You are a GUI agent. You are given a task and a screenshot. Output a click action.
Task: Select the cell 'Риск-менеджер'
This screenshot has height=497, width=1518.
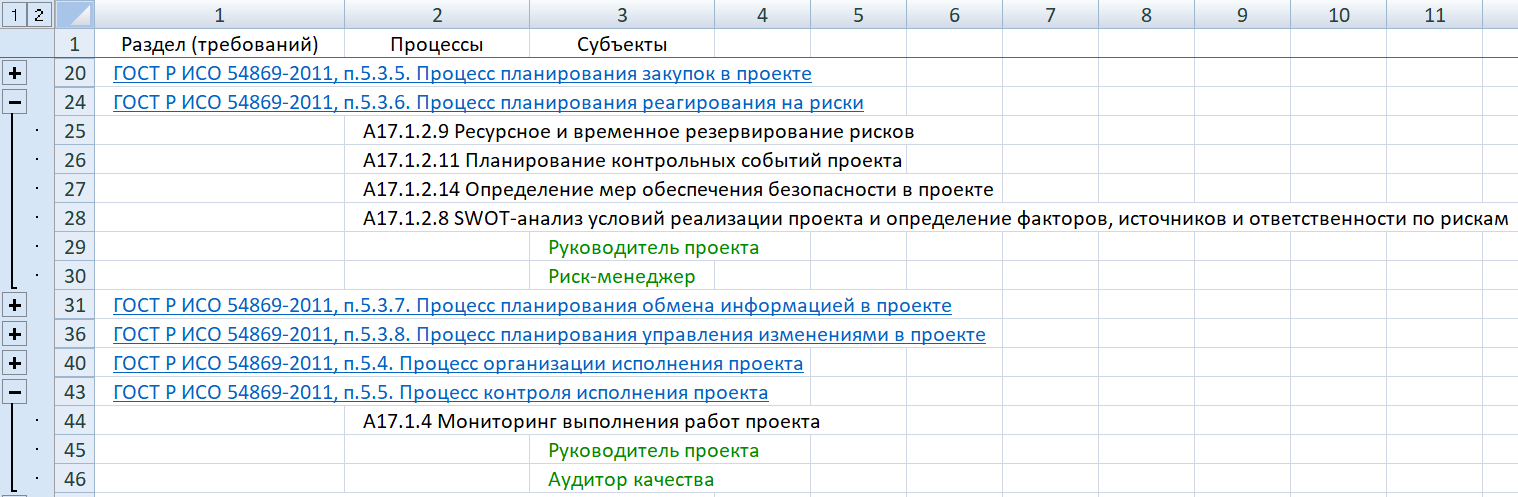coord(621,277)
